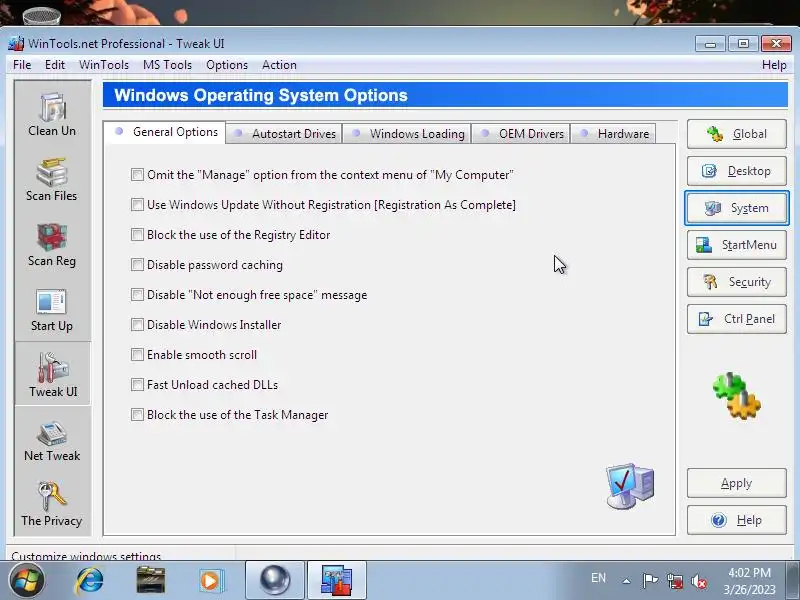Screen dimensions: 800x600
Task: Open the Options menu
Action: coord(227,65)
